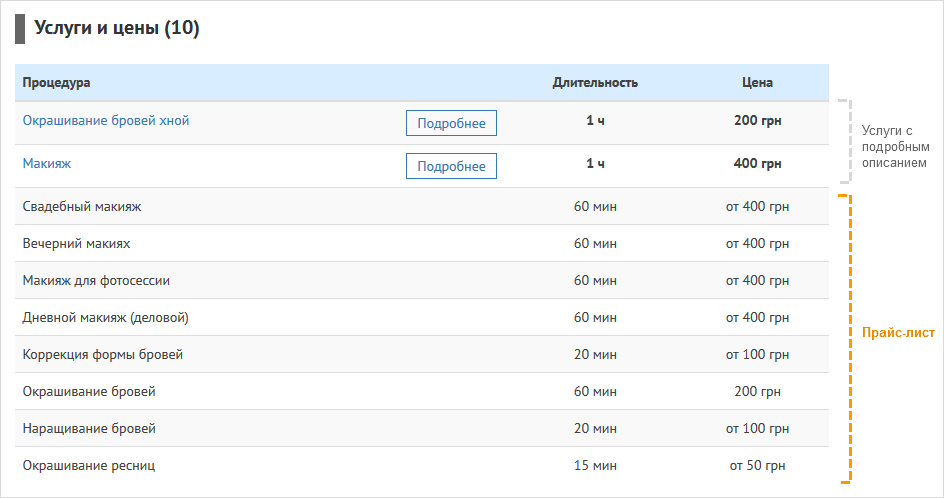Screen dimensions: 944x498
Task: Click the bold '400 грн' price for Макияж
Action: point(757,163)
